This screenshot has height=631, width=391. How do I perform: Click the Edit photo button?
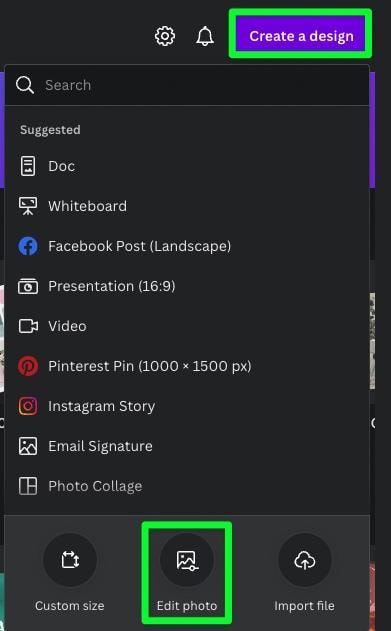pos(187,573)
